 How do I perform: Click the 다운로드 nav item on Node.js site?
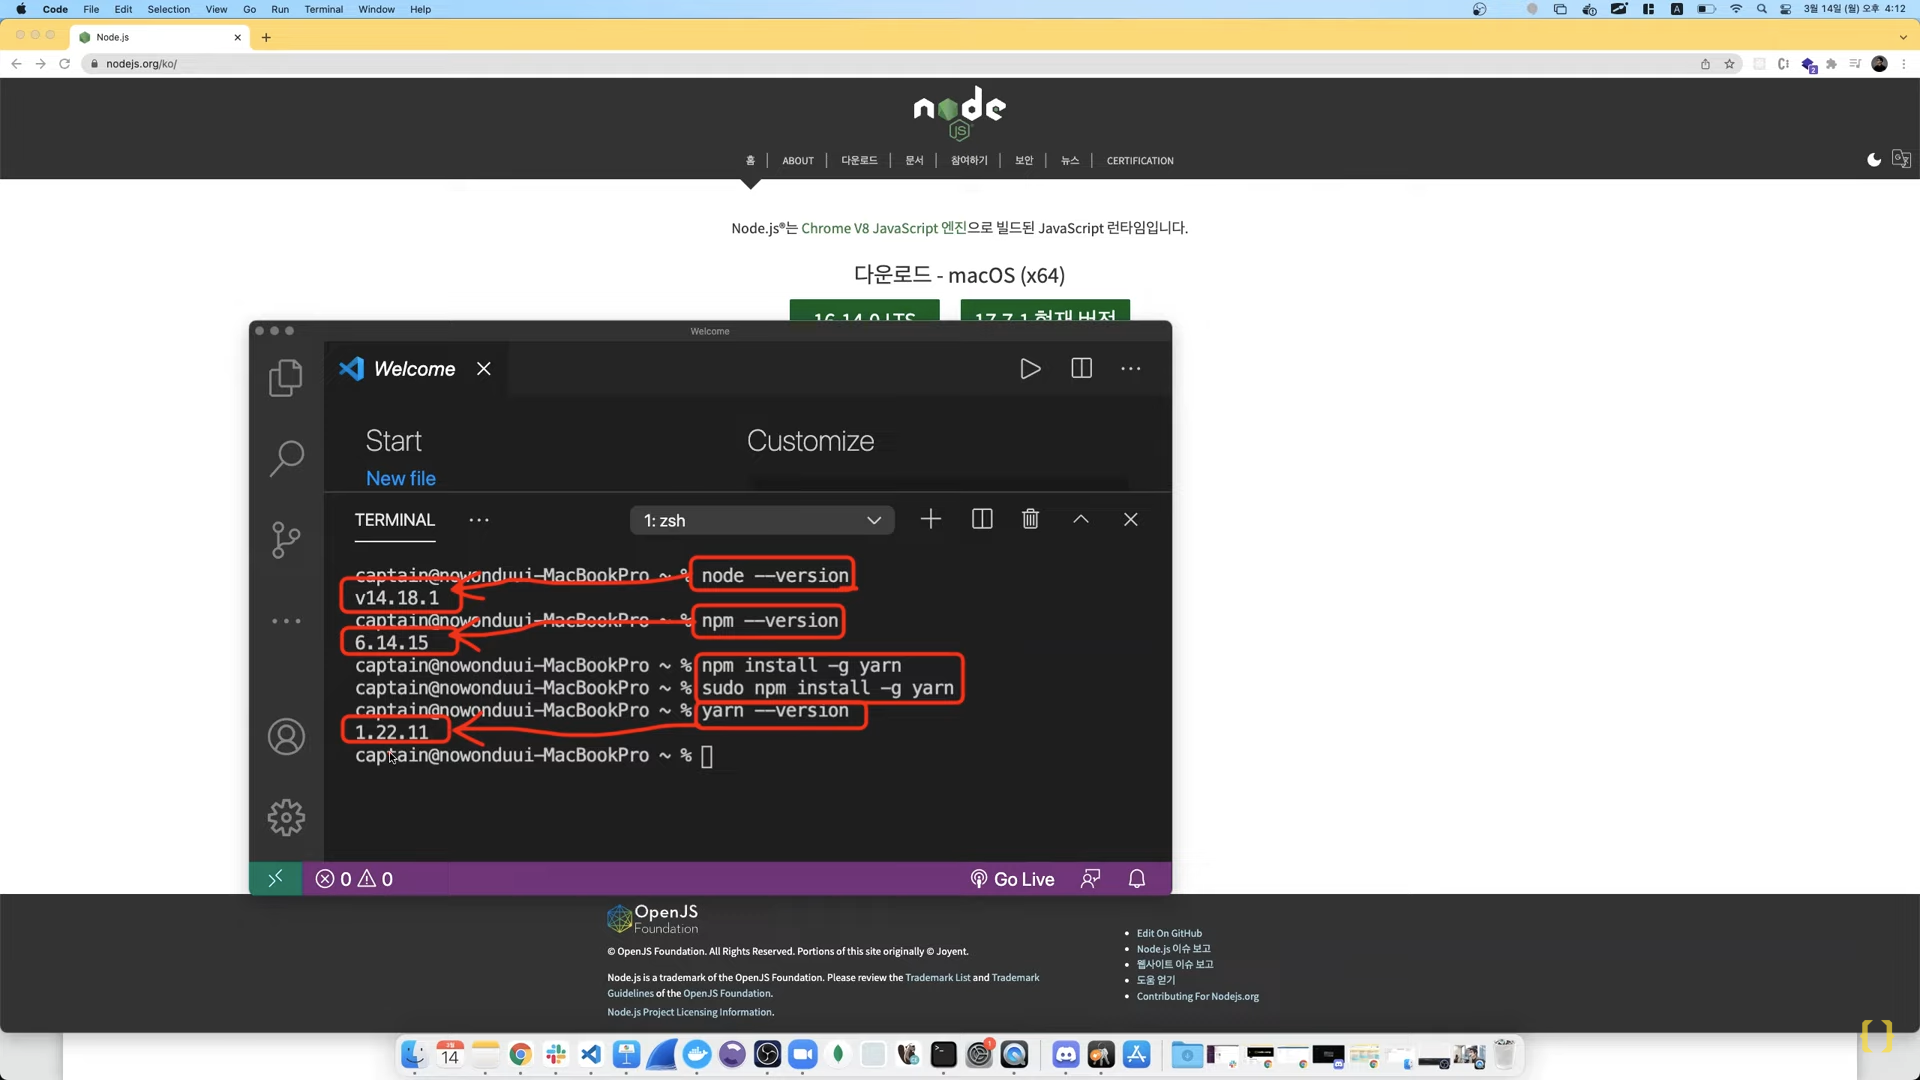coord(859,161)
